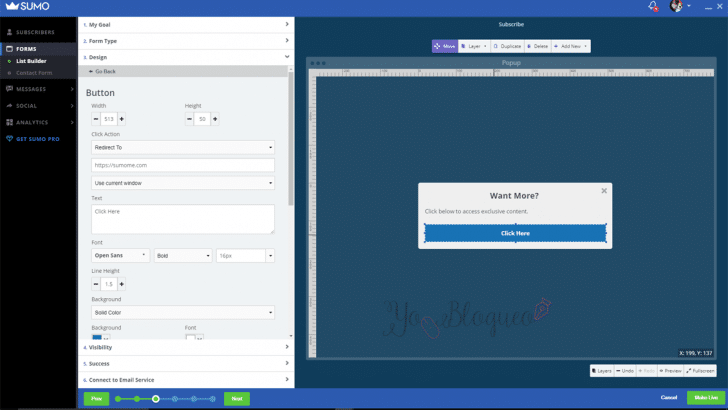The image size is (728, 410).
Task: Open the Click Action dropdown
Action: (183, 147)
